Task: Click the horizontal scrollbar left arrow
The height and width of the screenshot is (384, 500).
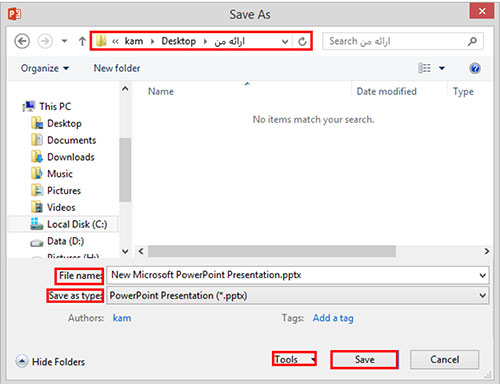Action: coord(141,251)
